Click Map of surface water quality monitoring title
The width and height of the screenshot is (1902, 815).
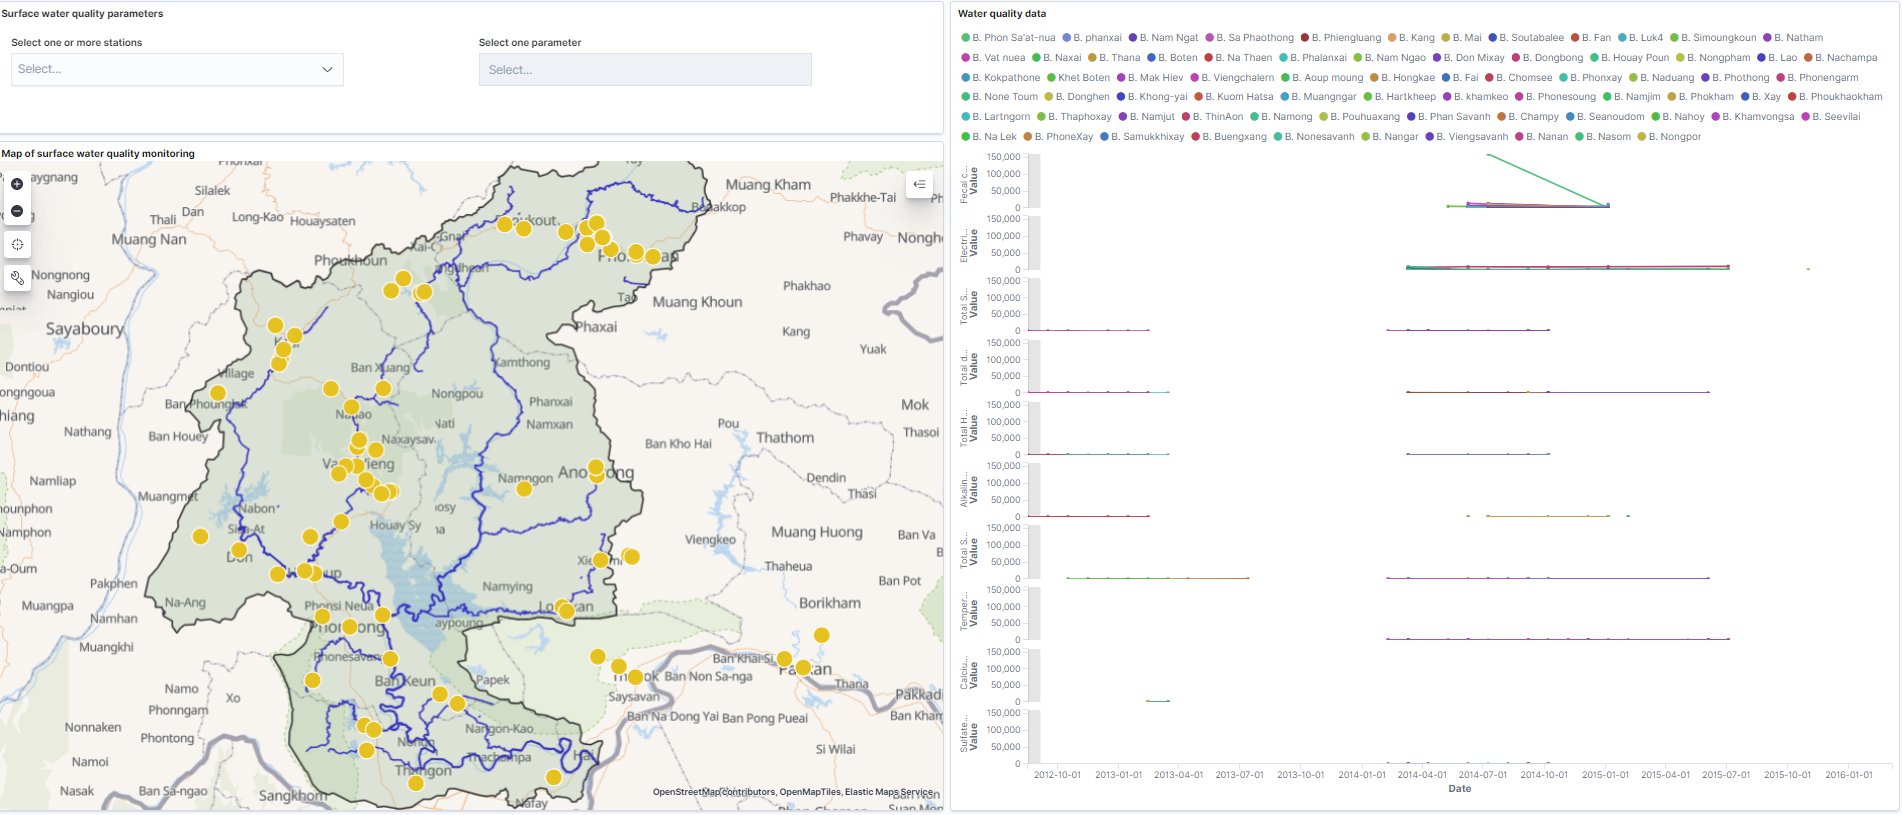pyautogui.click(x=98, y=153)
